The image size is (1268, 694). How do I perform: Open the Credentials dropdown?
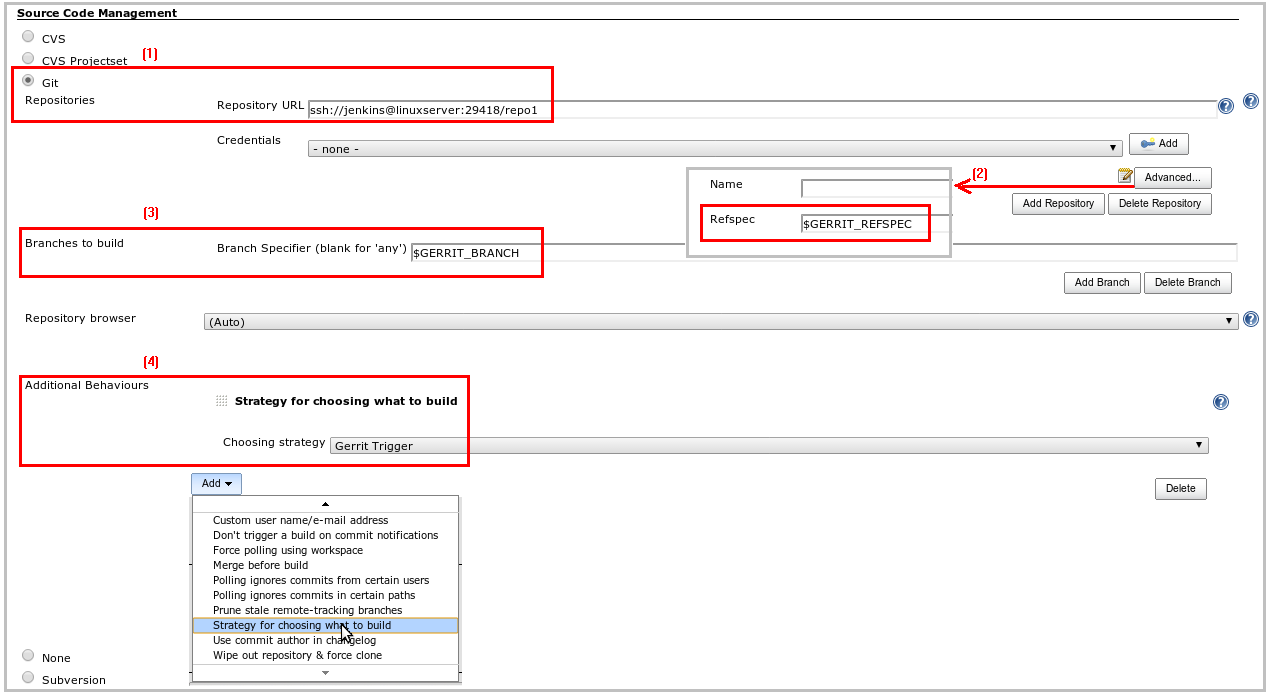pyautogui.click(x=714, y=148)
